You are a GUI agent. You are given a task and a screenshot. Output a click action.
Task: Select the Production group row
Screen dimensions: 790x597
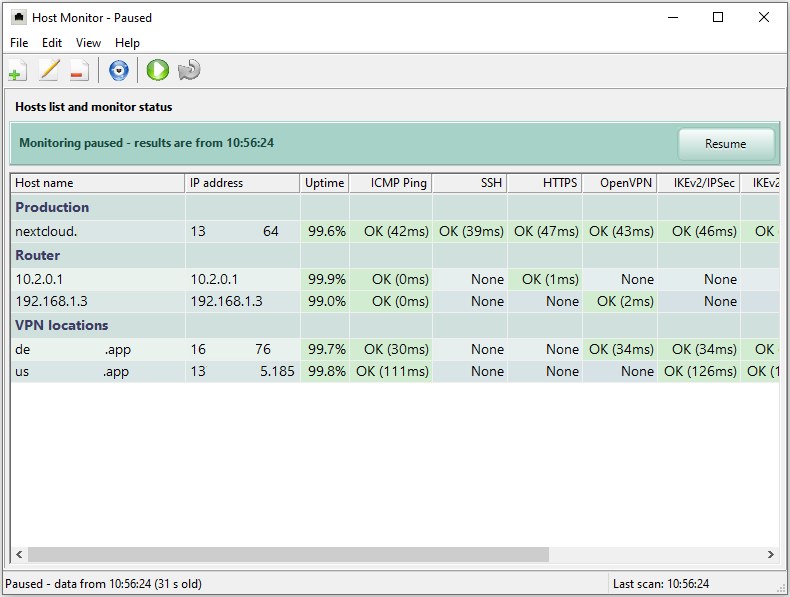tap(395, 207)
